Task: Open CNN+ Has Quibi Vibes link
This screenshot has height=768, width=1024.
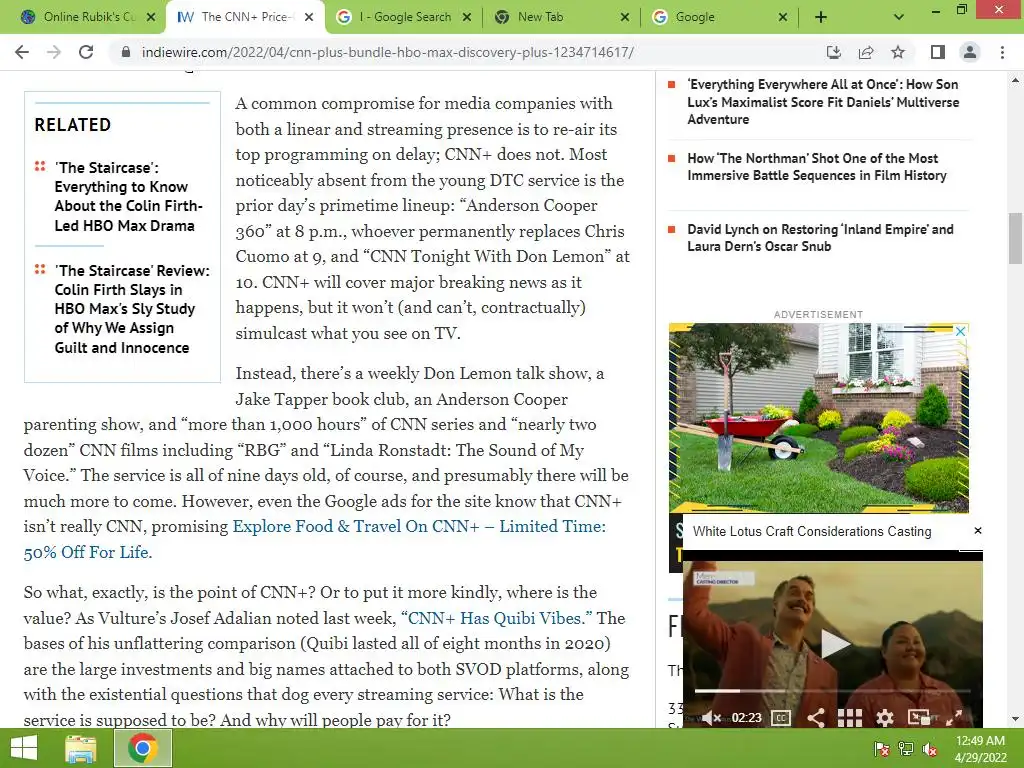Action: (497, 618)
